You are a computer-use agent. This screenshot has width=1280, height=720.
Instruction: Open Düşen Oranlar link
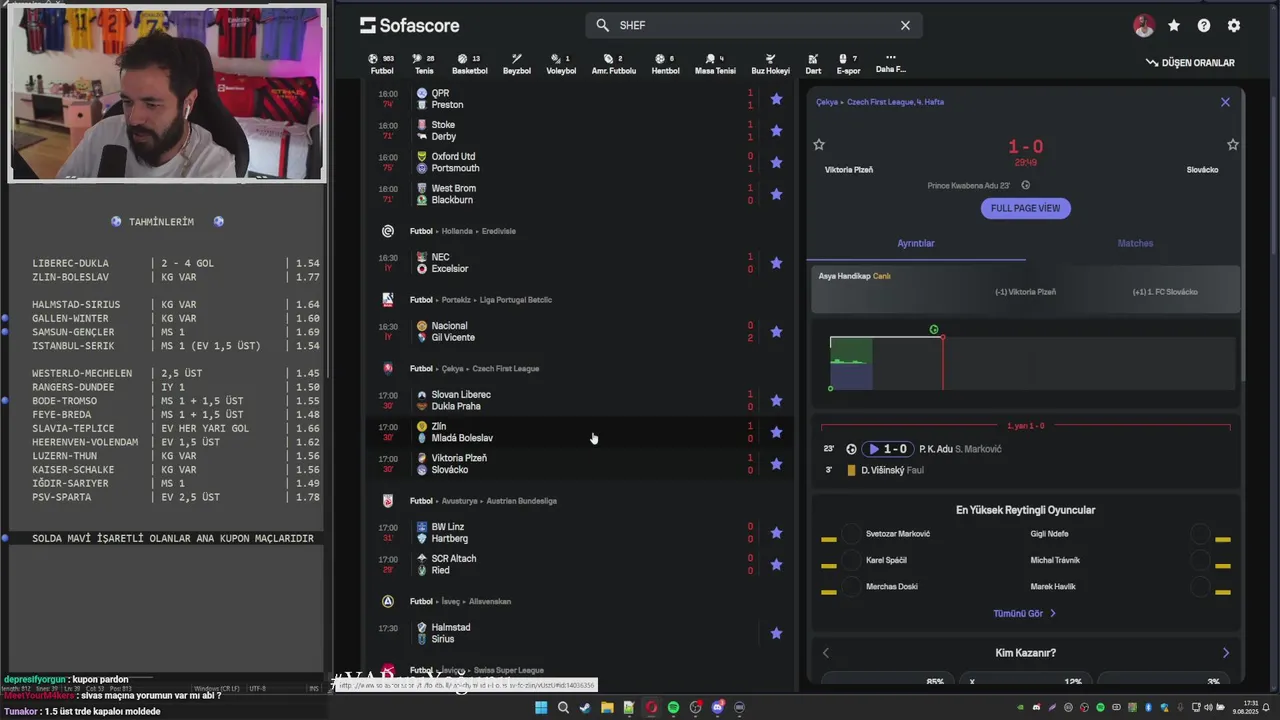[1190, 63]
